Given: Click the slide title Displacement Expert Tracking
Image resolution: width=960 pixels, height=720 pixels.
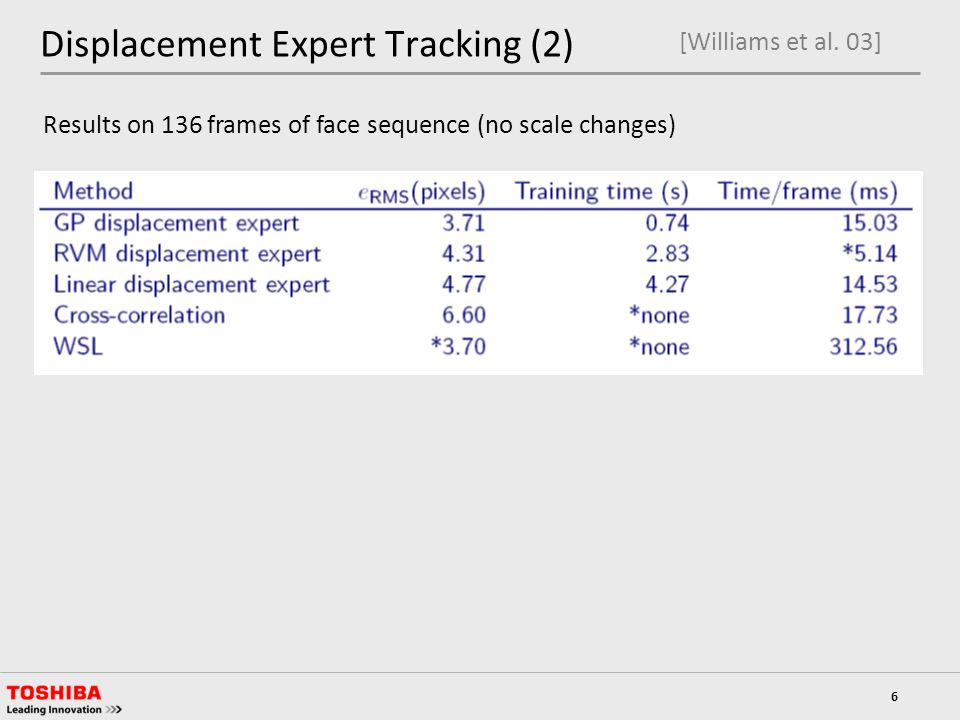Looking at the screenshot, I should pyautogui.click(x=307, y=44).
